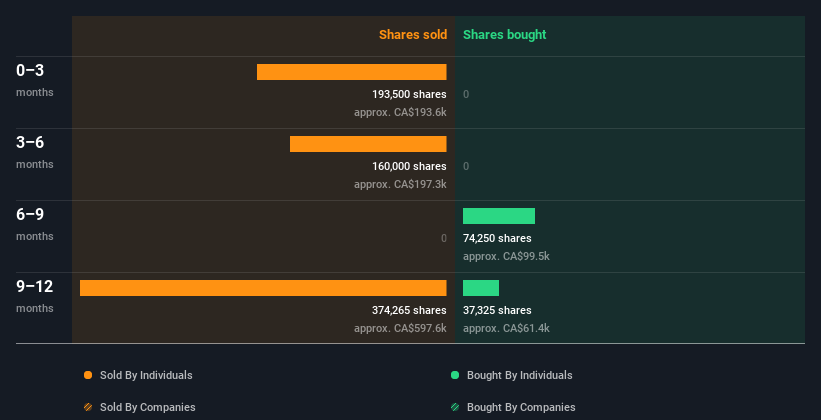
Task: Click the 193,500 shares sold value
Action: tap(409, 94)
